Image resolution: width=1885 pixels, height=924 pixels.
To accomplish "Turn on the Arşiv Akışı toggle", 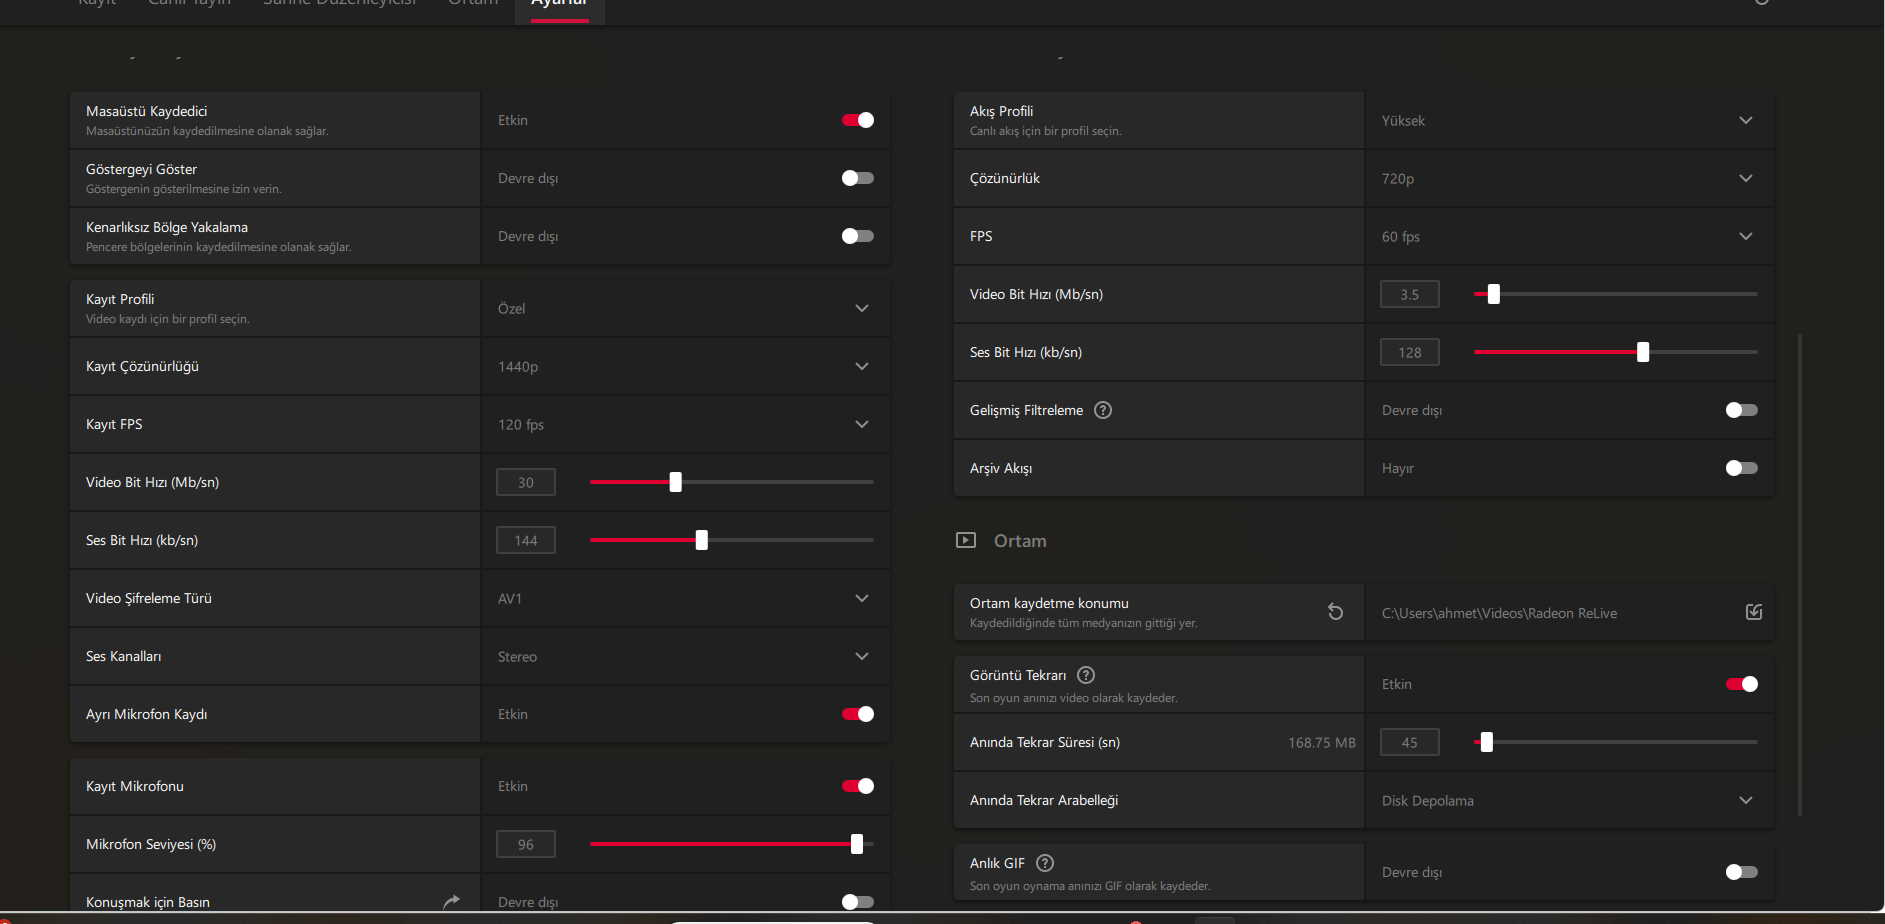I will coord(1741,468).
